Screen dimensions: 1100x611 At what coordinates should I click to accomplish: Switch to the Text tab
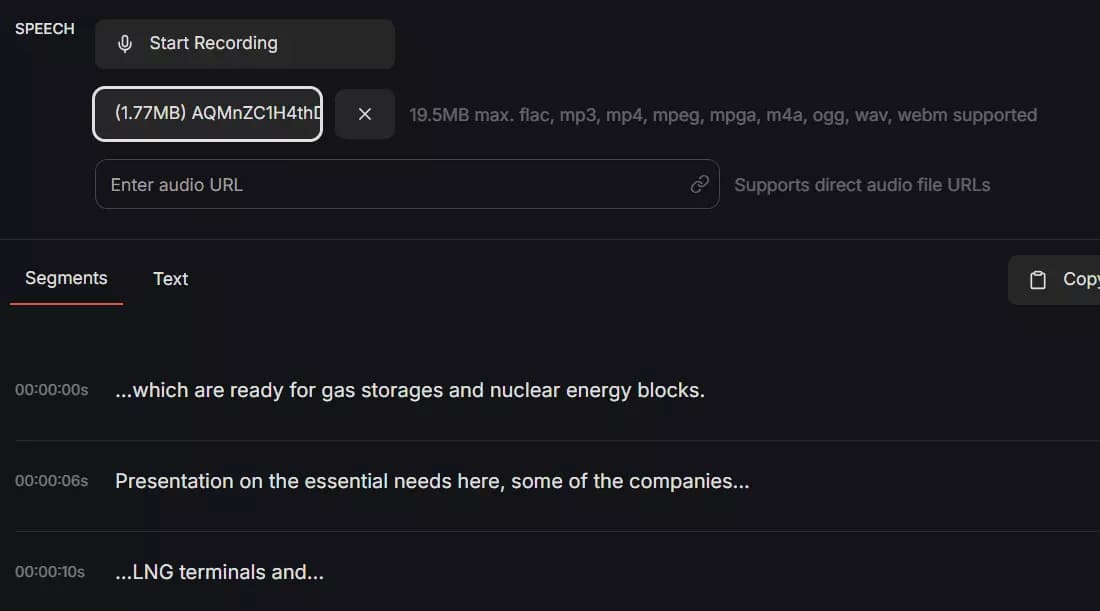(170, 279)
